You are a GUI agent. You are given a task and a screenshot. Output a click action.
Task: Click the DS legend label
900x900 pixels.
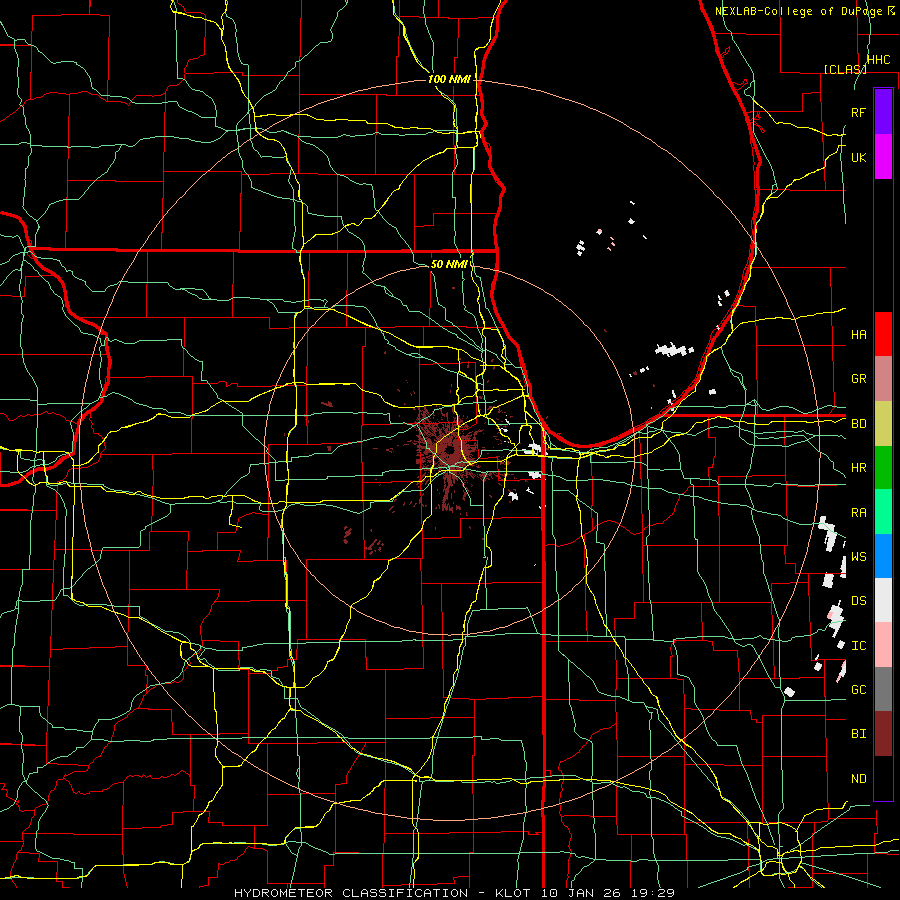pyautogui.click(x=859, y=601)
